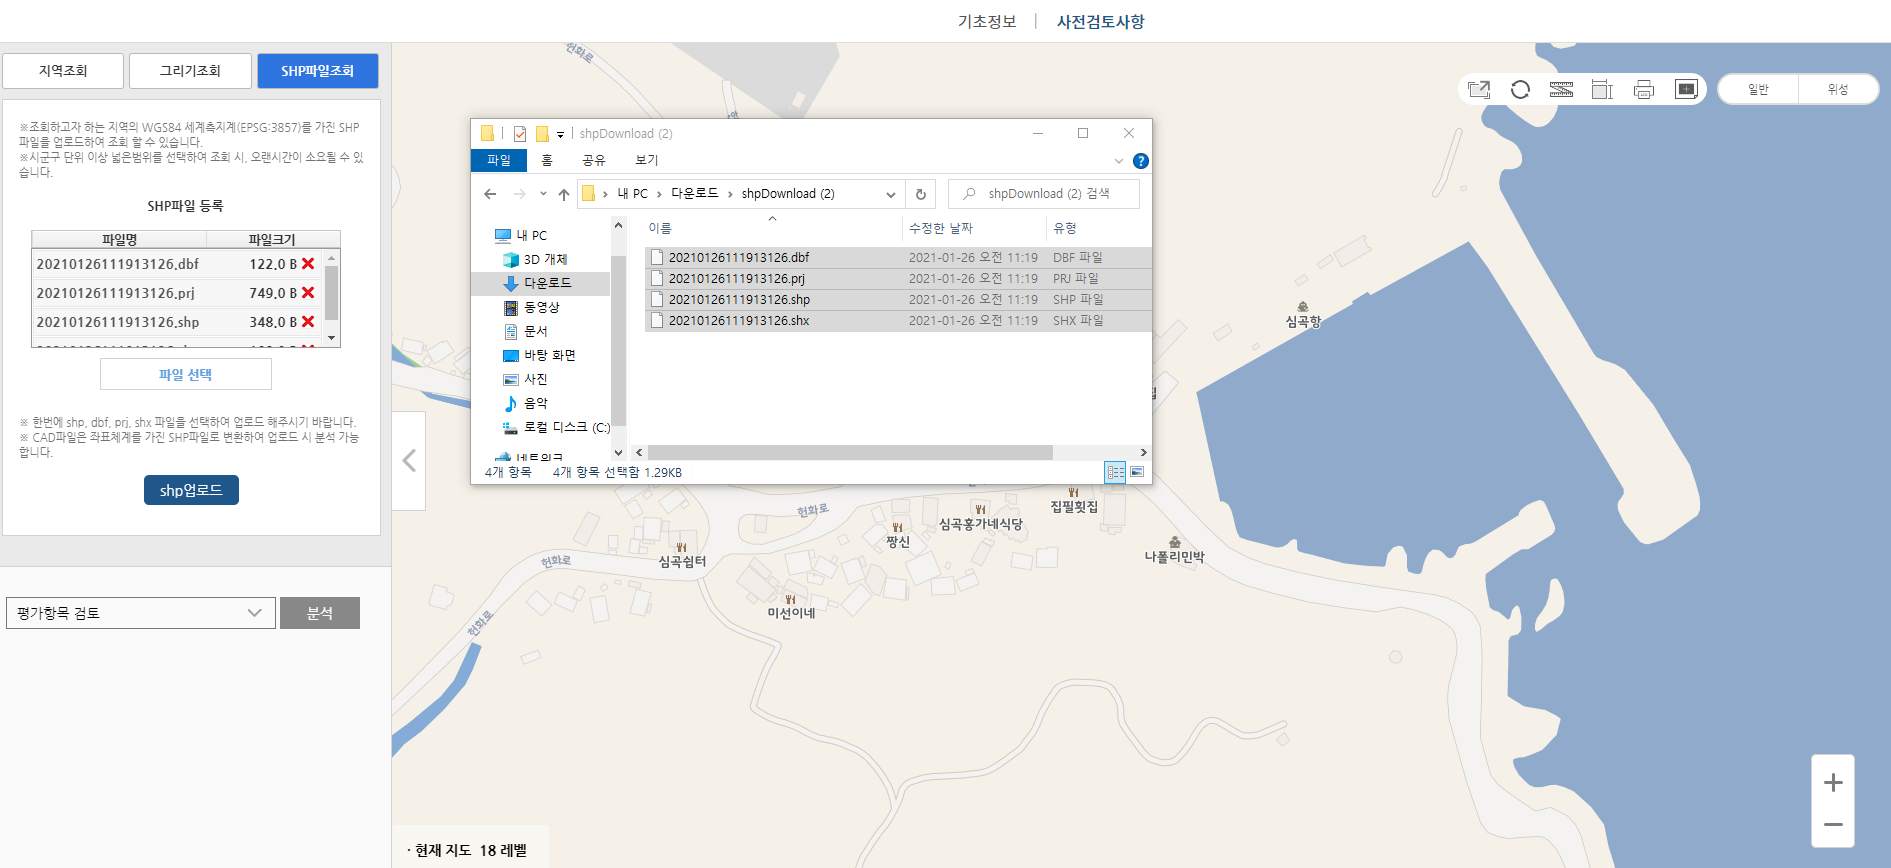1891x868 pixels.
Task: Zoom in the map with plus button
Action: (1832, 782)
